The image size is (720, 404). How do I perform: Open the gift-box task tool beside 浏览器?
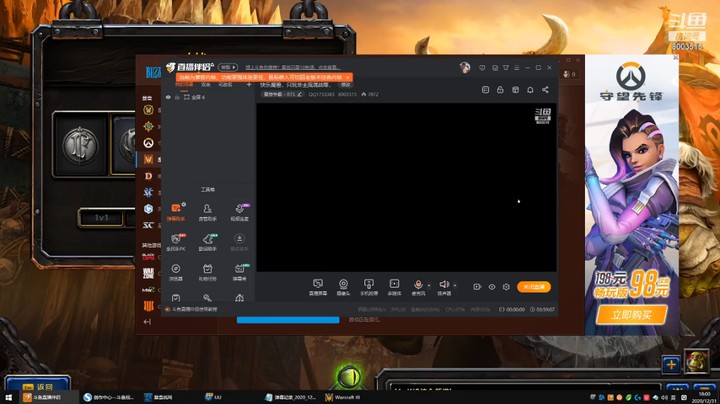[207, 272]
